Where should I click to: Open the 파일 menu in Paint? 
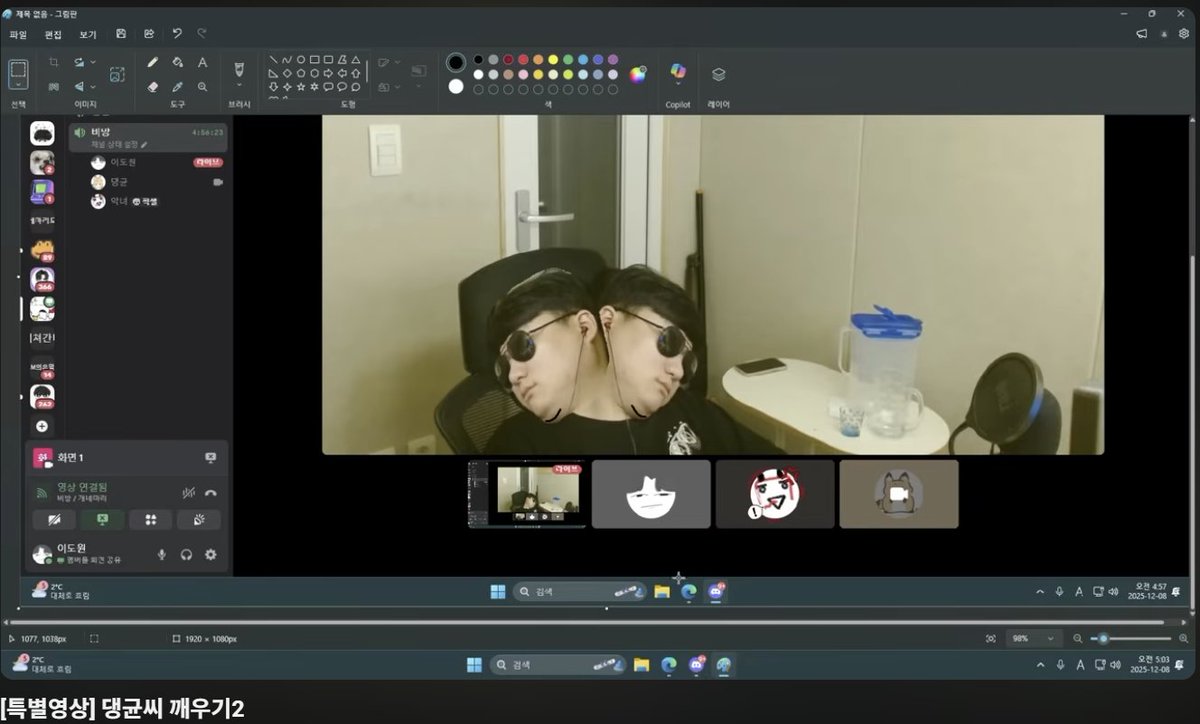(x=18, y=34)
